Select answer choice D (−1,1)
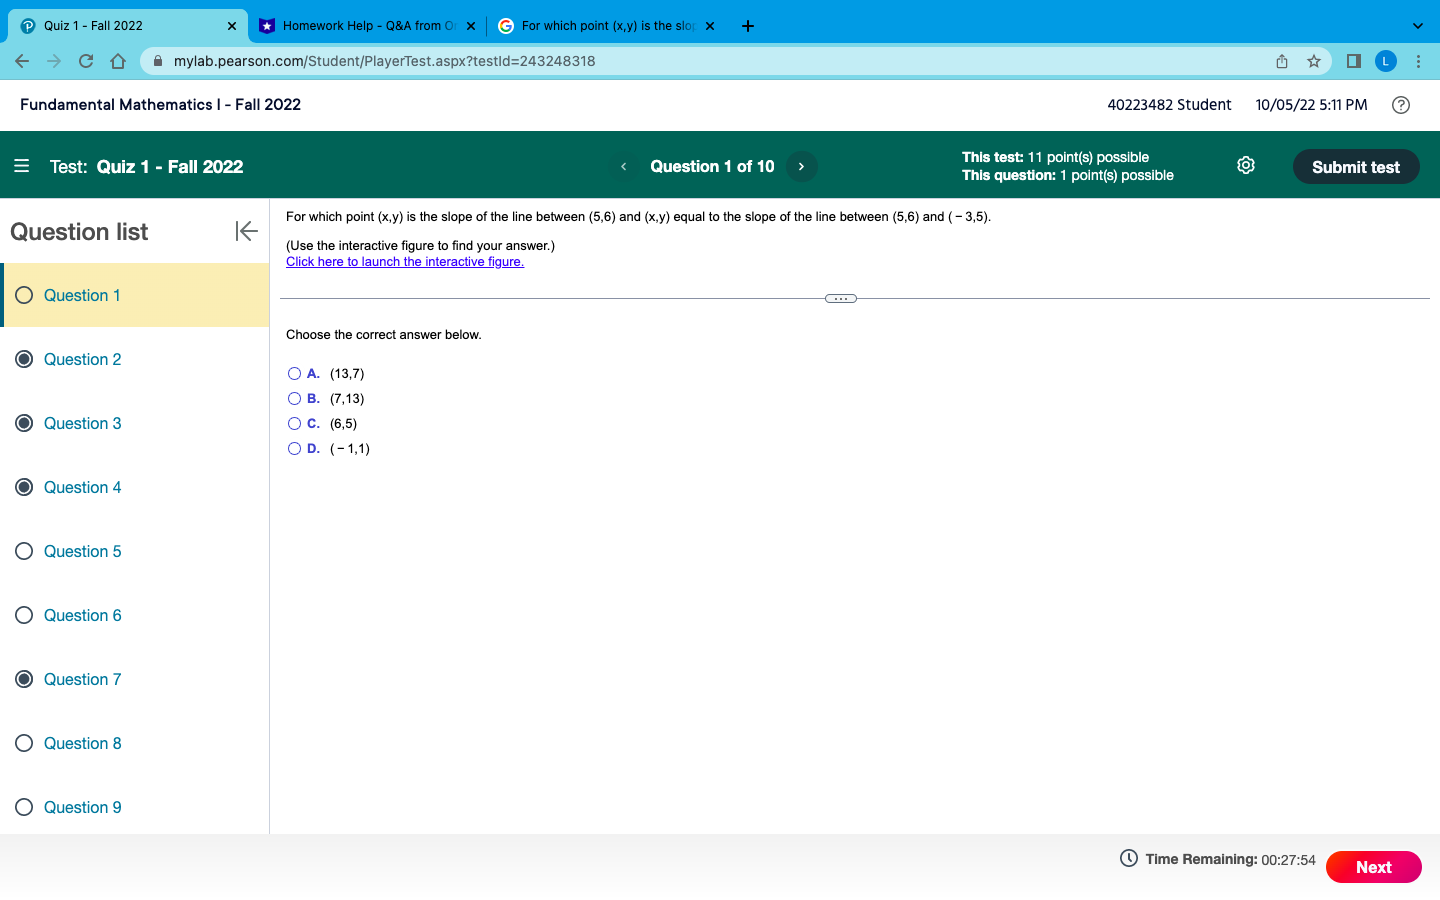Screen dimensions: 1440x900 [x=294, y=448]
